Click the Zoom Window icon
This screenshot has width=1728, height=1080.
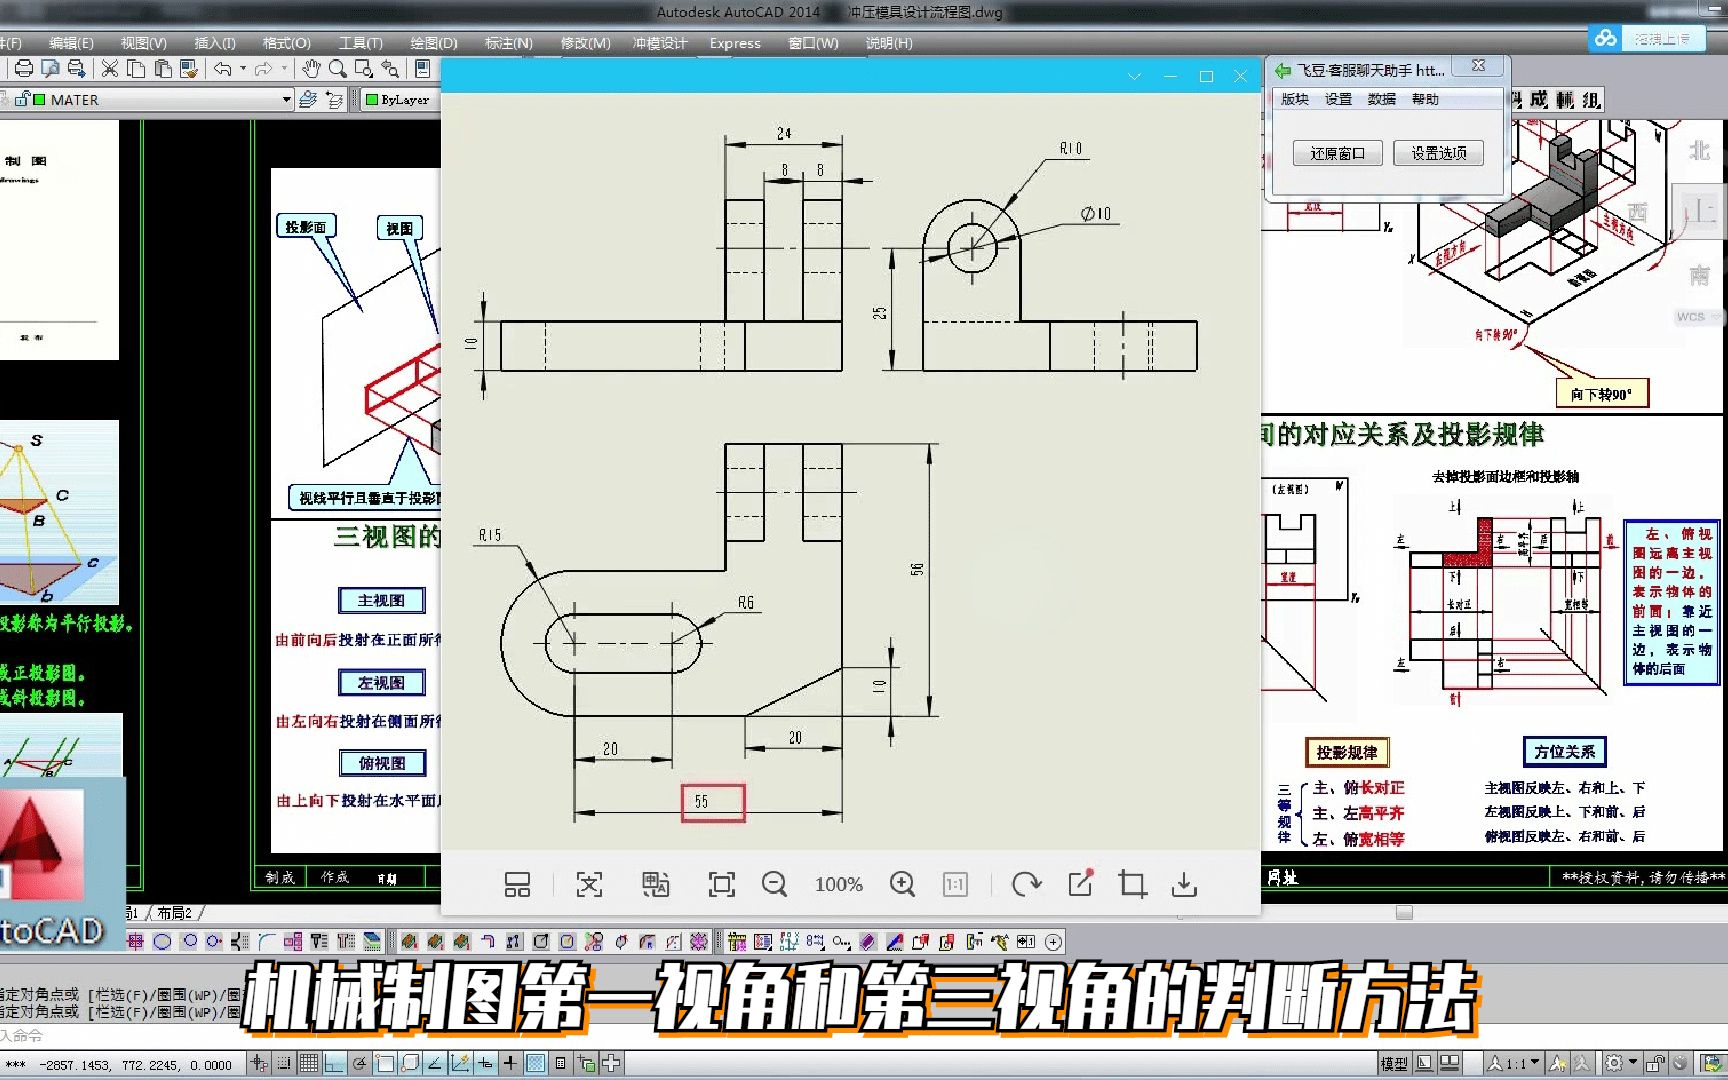(364, 69)
